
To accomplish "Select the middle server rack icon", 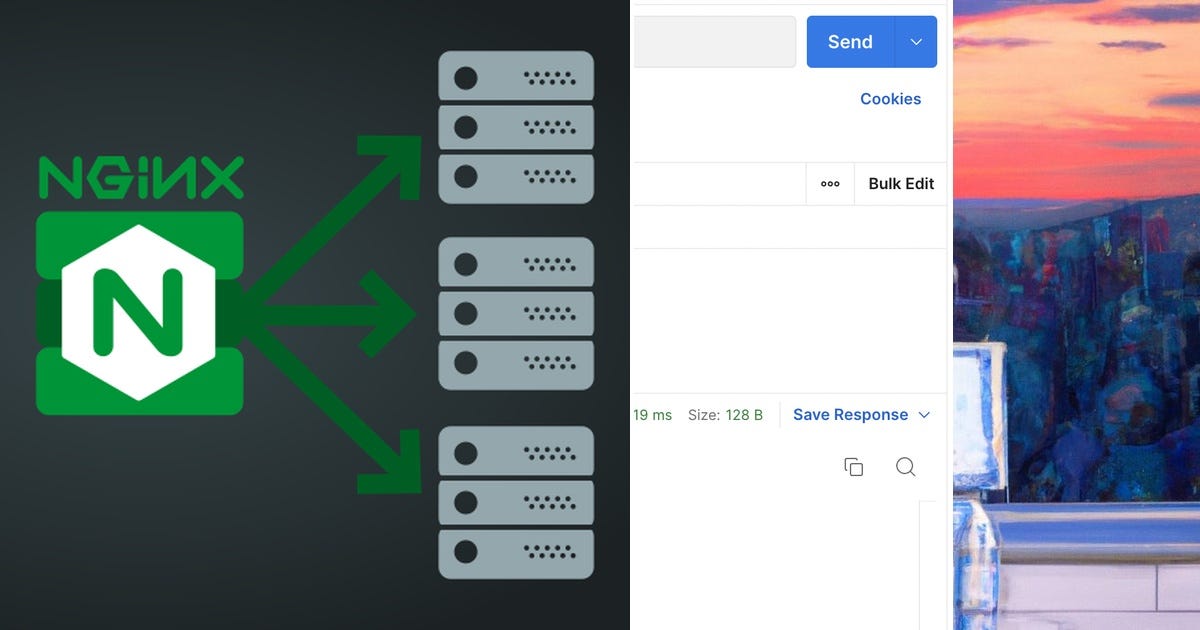I will (x=516, y=313).
